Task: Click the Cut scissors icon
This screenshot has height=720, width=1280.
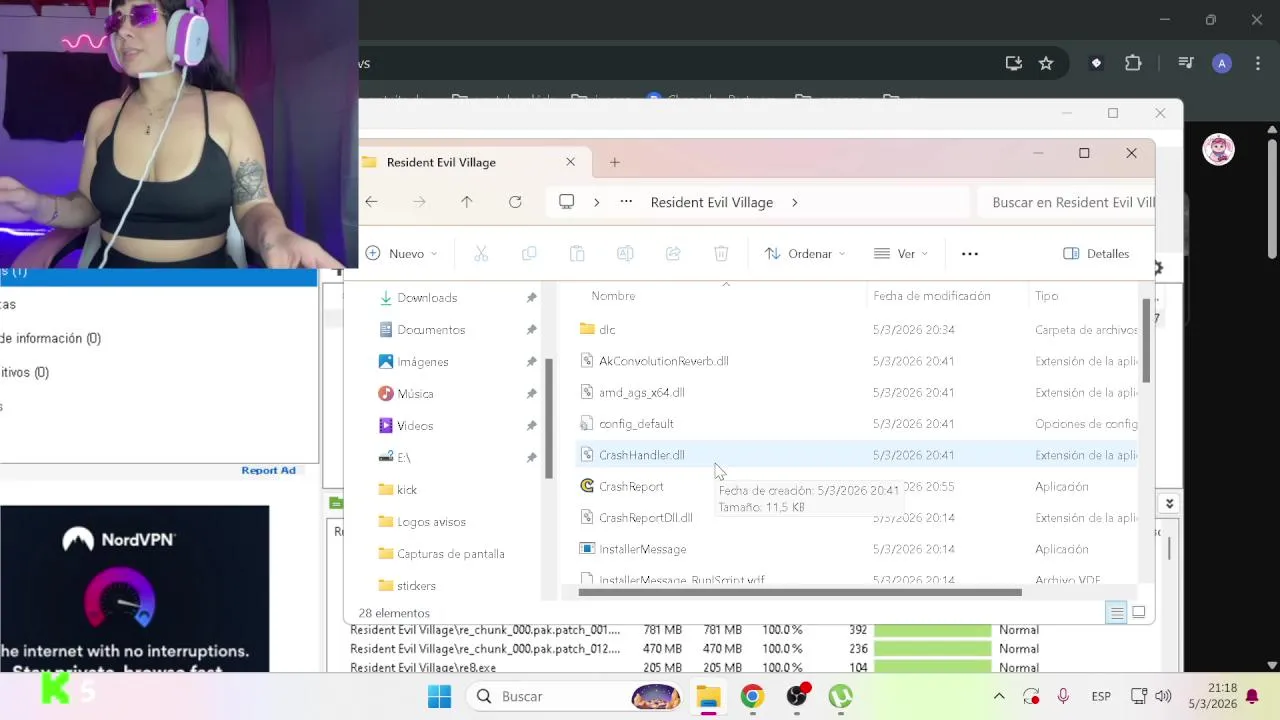Action: (x=481, y=254)
